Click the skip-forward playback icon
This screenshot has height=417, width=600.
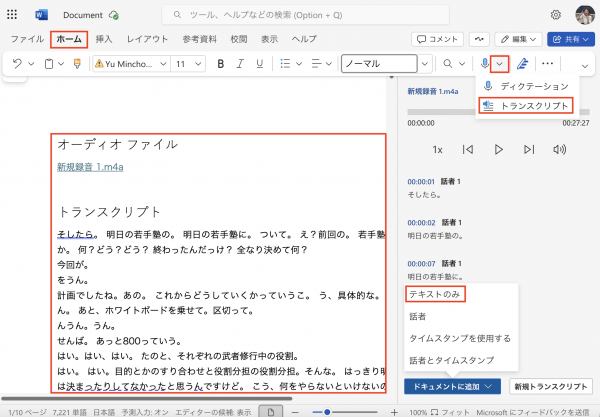tap(529, 149)
